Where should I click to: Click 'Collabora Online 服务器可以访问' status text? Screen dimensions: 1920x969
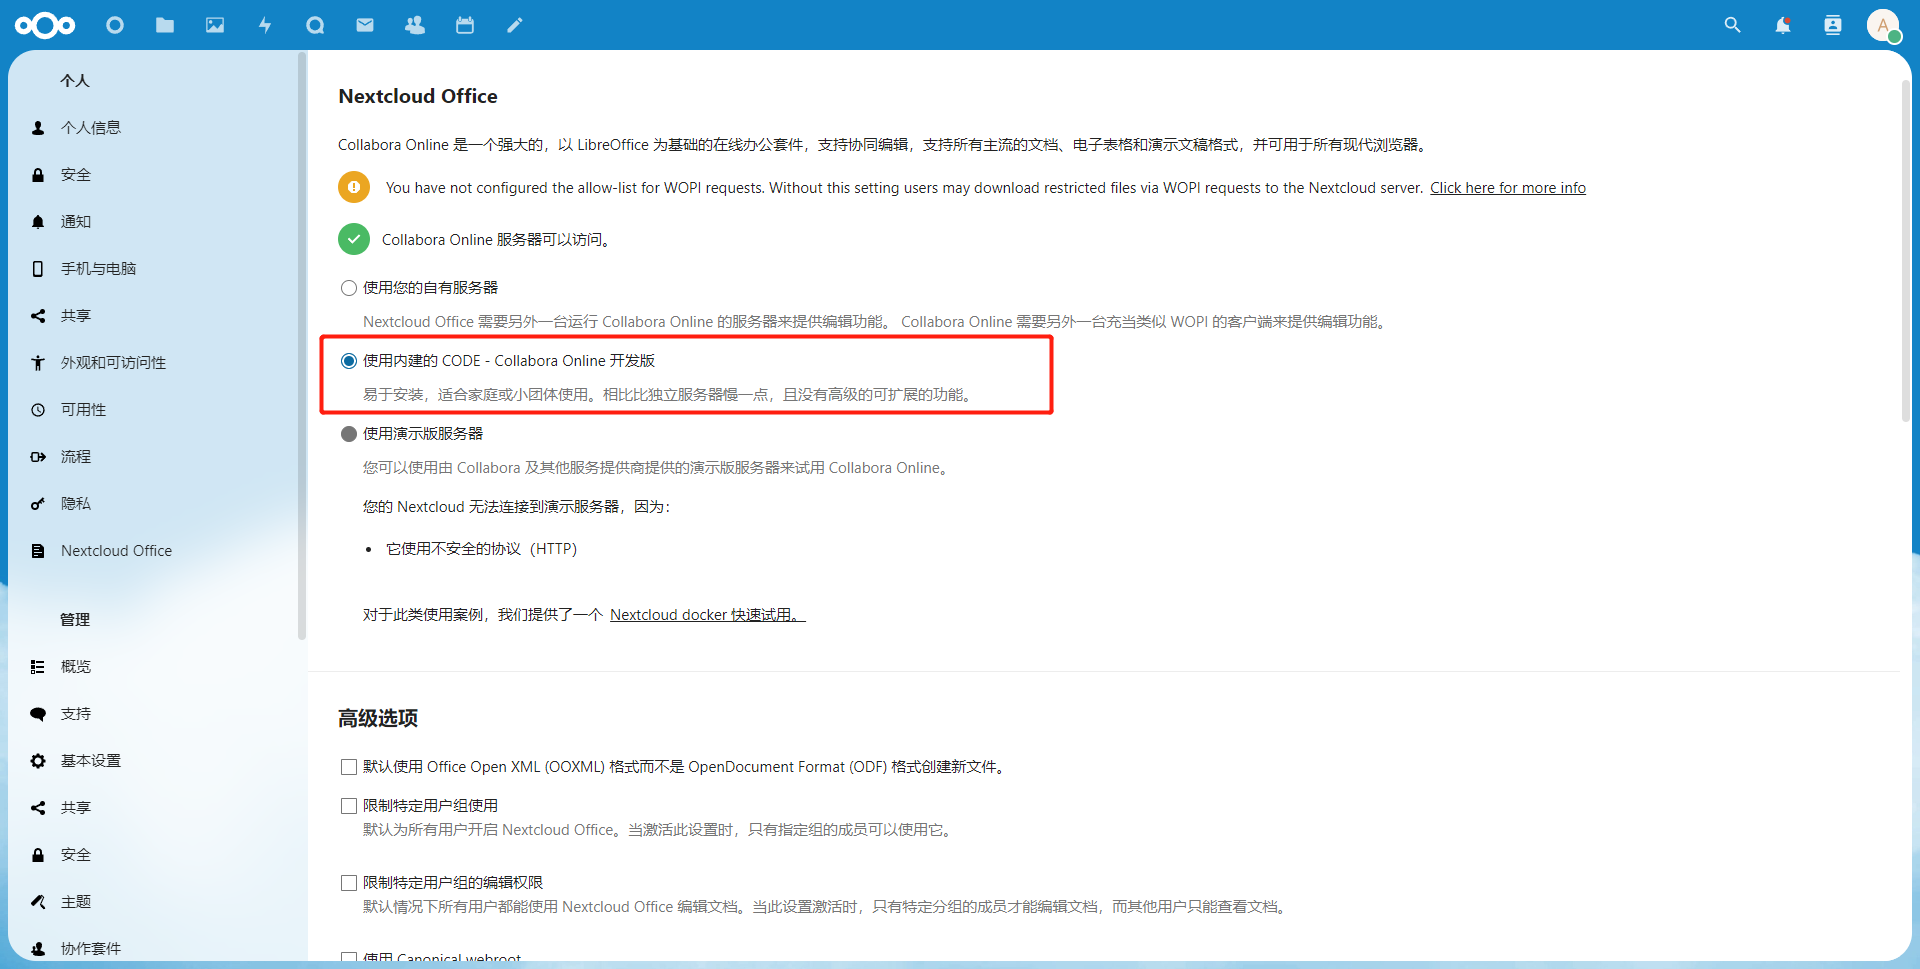pos(497,240)
